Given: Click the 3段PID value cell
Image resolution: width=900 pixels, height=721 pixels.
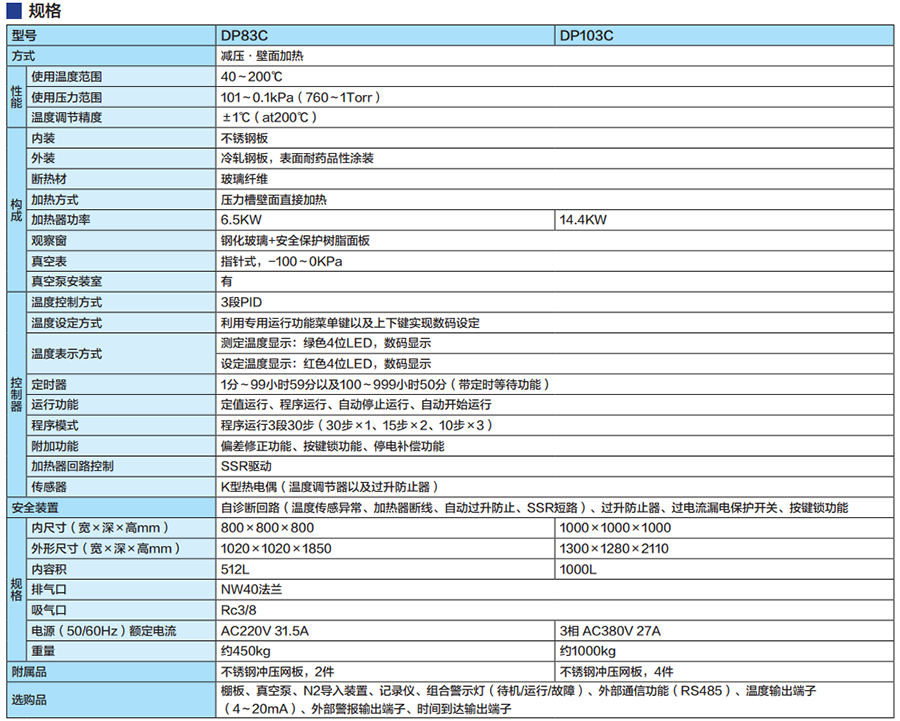Looking at the screenshot, I should pos(555,302).
